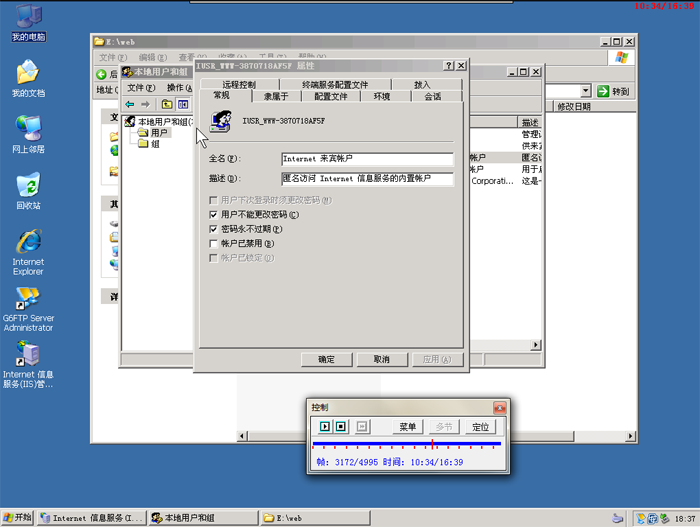Click right scroll arrow in user list
Screen dimensions: 700x527
tap(536, 345)
